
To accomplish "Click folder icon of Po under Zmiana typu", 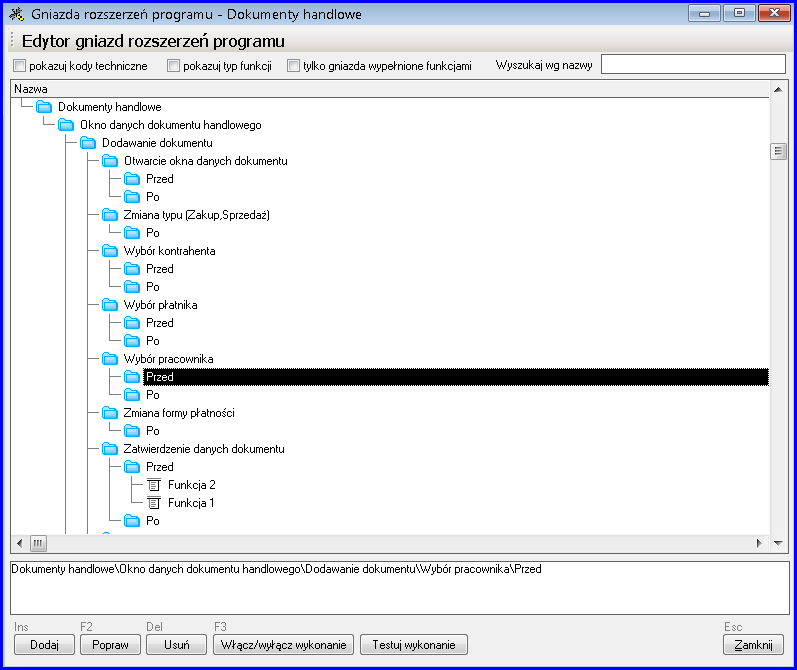I will (132, 233).
